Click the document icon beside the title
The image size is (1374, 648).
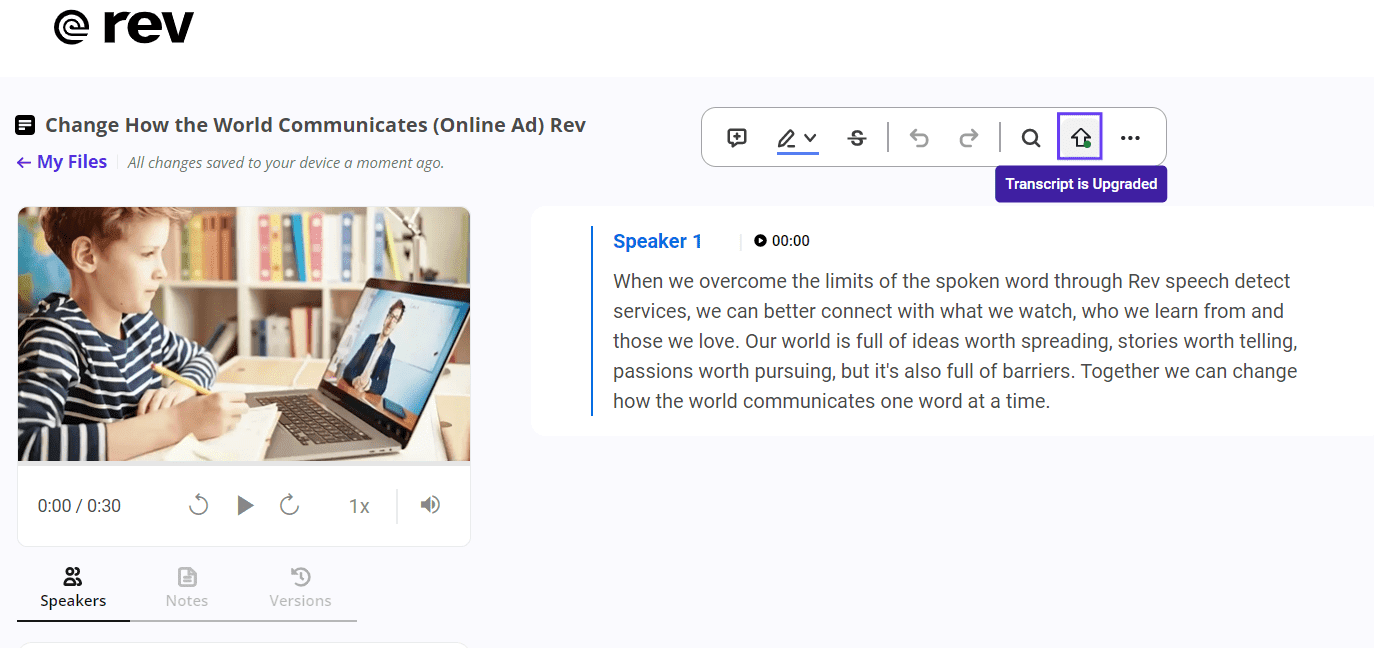click(25, 125)
